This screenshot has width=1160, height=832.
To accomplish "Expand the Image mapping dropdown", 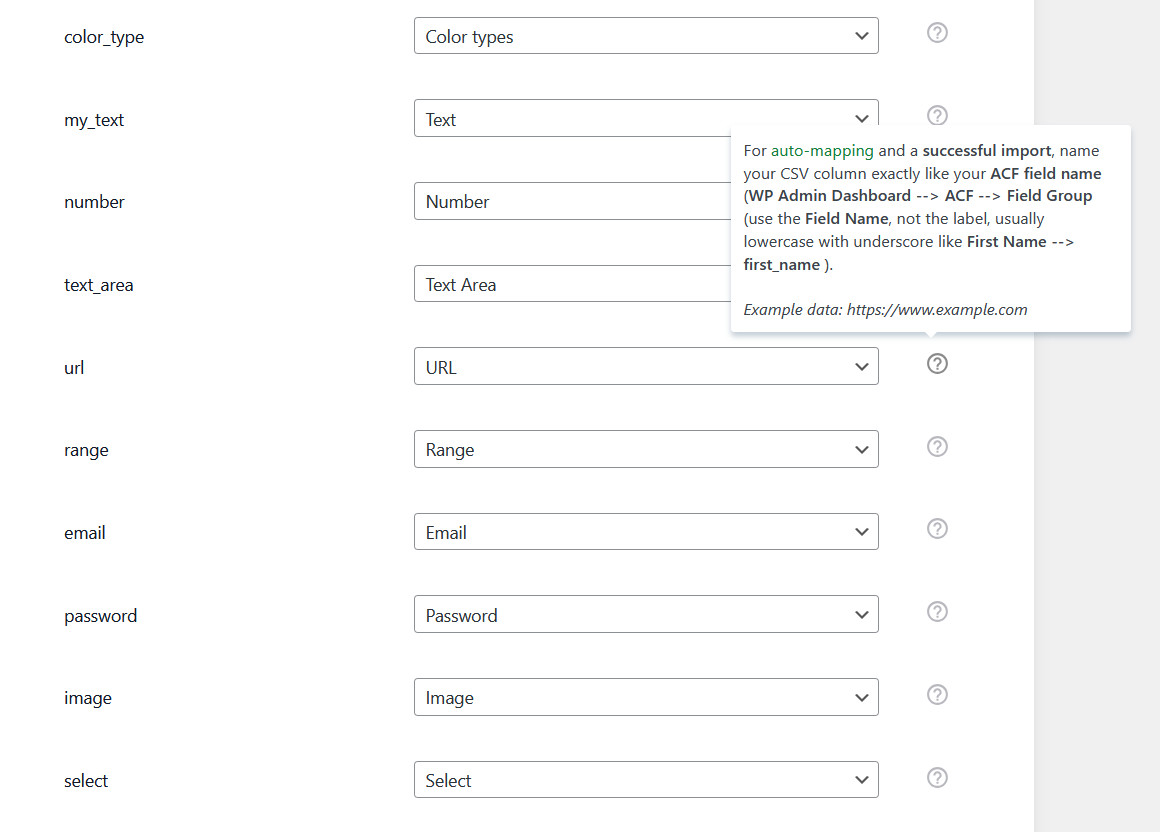I will (646, 698).
